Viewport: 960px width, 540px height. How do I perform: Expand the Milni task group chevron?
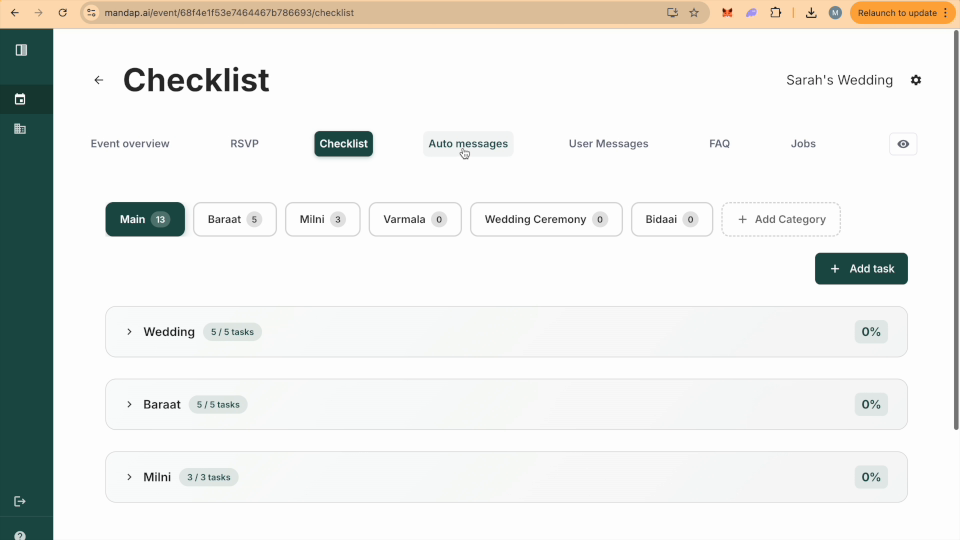(x=129, y=477)
